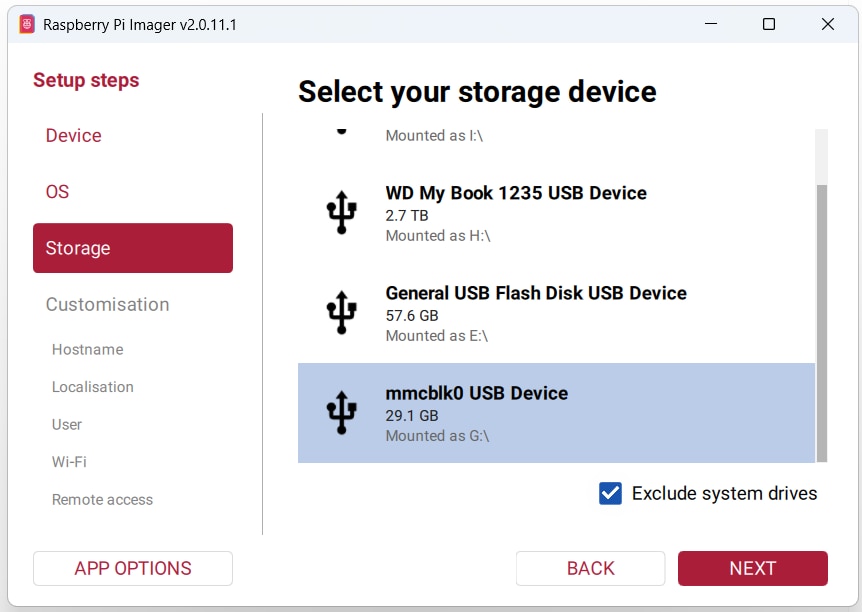Proceed with the NEXT button
Image resolution: width=862 pixels, height=612 pixels.
tap(753, 568)
